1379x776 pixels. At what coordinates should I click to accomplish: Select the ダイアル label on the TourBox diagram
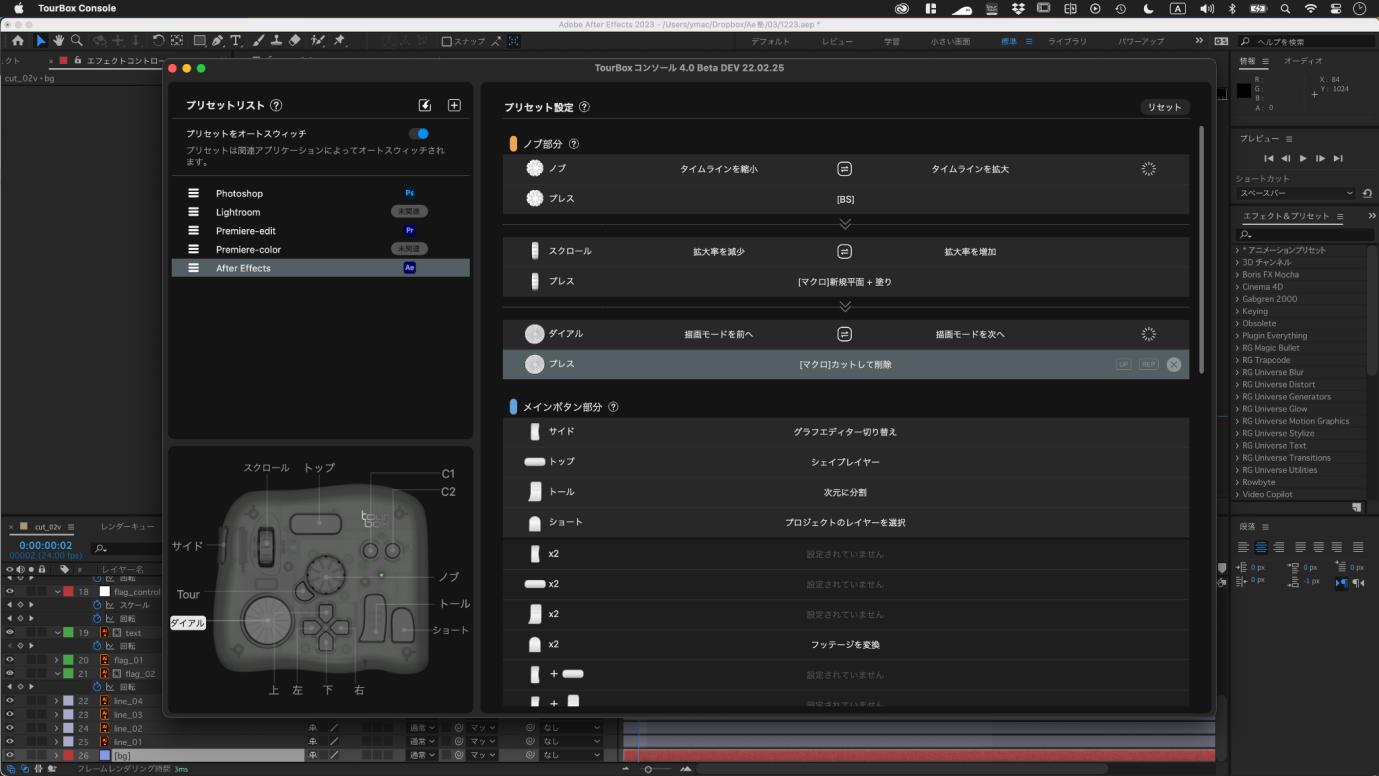[x=188, y=623]
